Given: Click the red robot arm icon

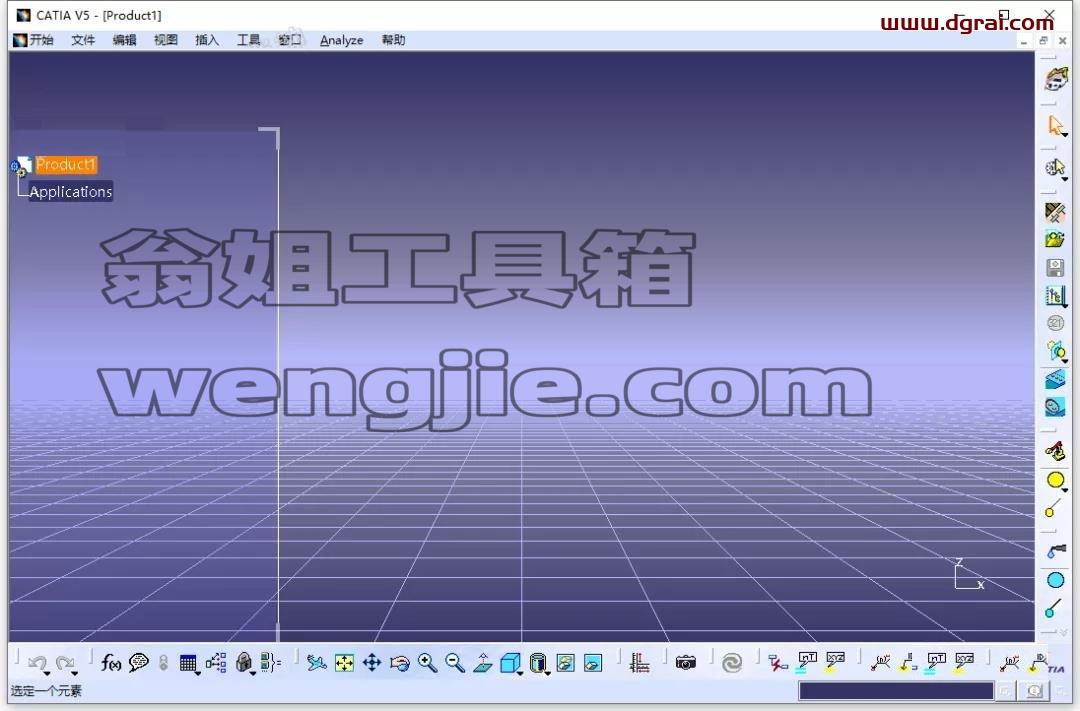Looking at the screenshot, I should point(1055,451).
